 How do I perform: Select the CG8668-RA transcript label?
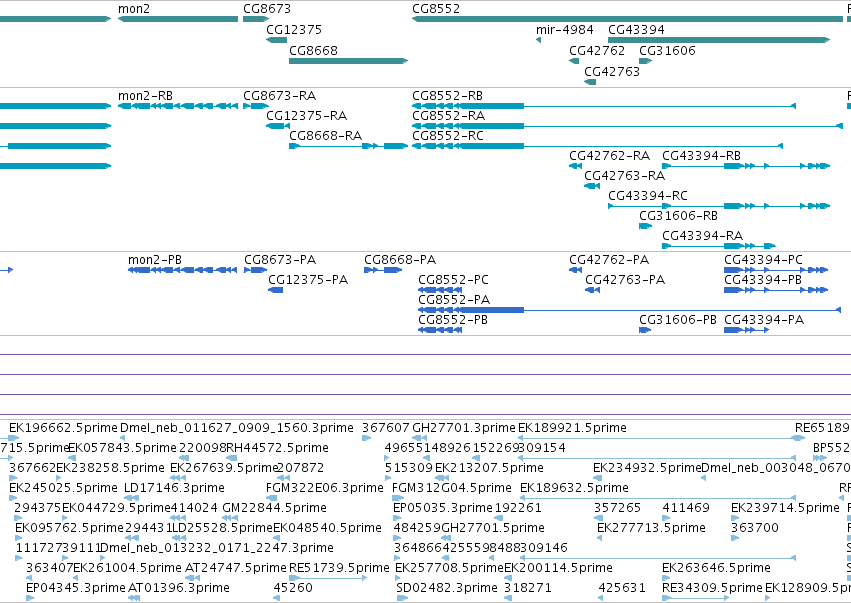(326, 136)
